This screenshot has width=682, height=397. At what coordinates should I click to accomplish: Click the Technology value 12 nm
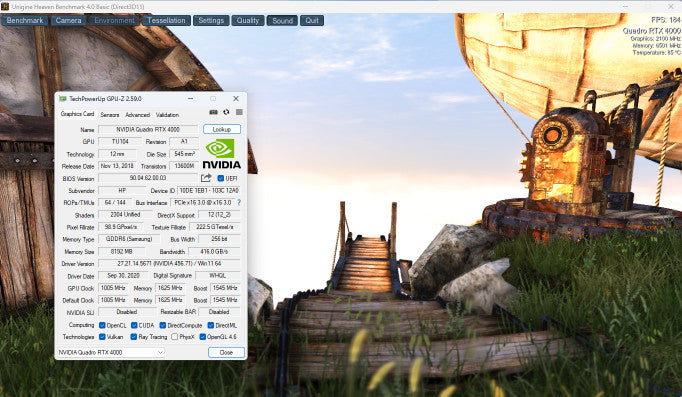(117, 154)
